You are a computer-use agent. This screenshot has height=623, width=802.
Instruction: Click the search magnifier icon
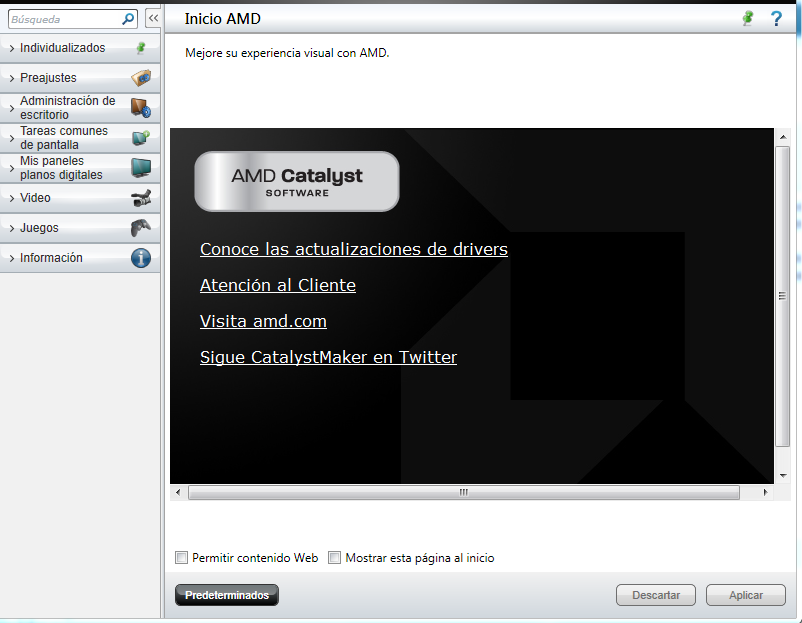click(x=128, y=19)
